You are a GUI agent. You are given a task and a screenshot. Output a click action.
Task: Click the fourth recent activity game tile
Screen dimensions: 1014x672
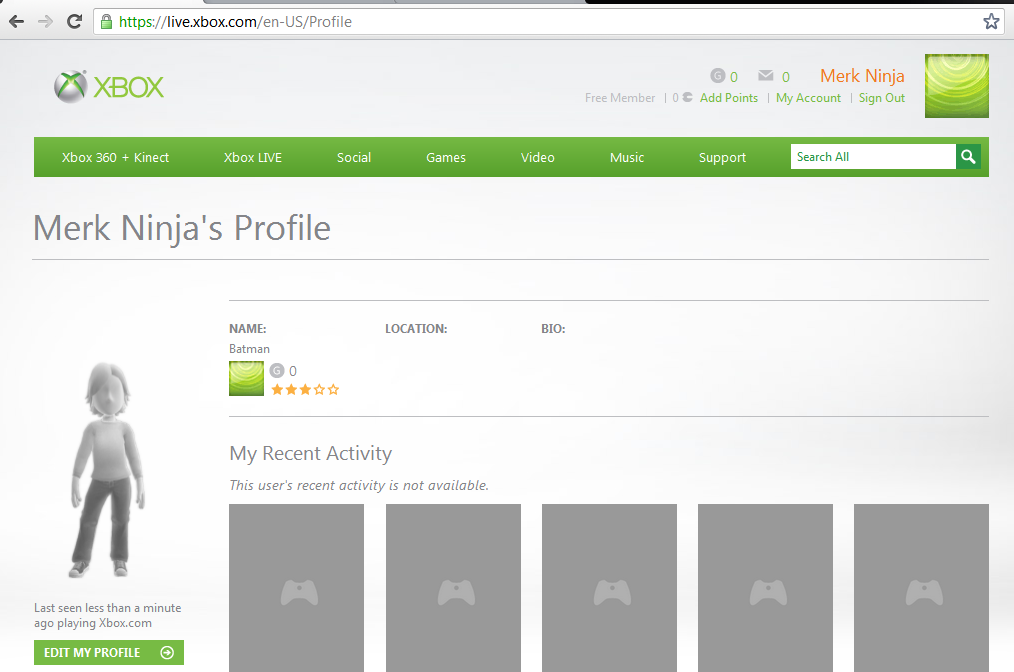(765, 588)
